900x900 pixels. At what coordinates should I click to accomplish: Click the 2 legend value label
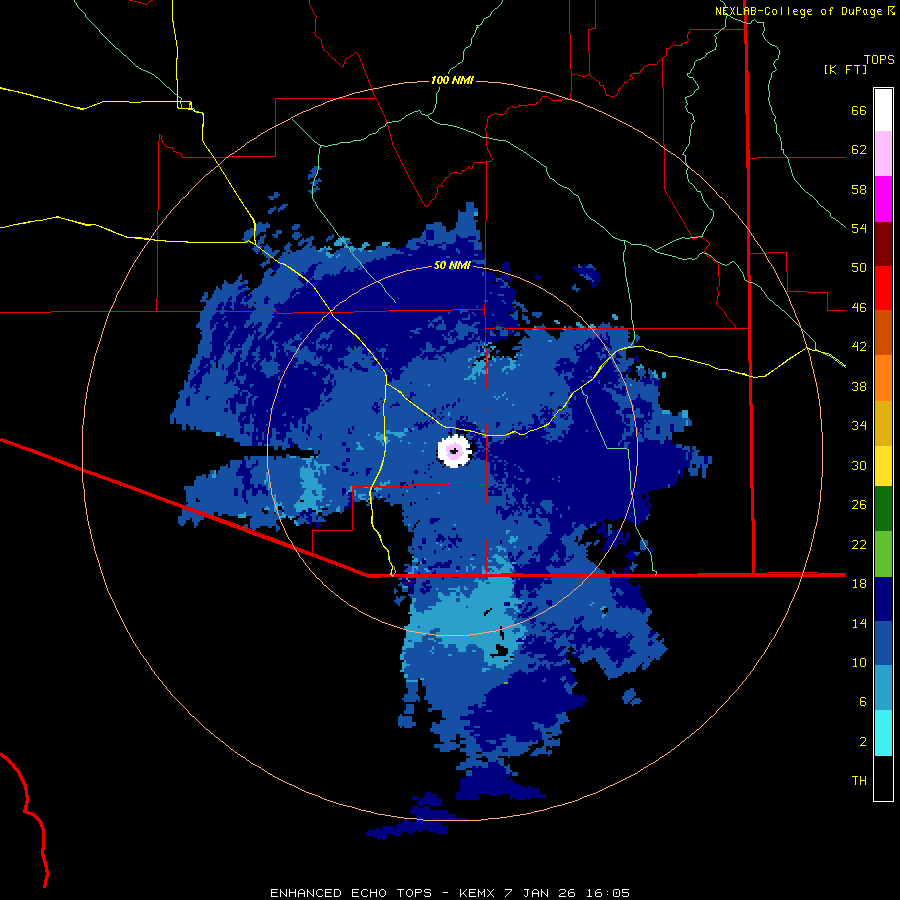863,742
